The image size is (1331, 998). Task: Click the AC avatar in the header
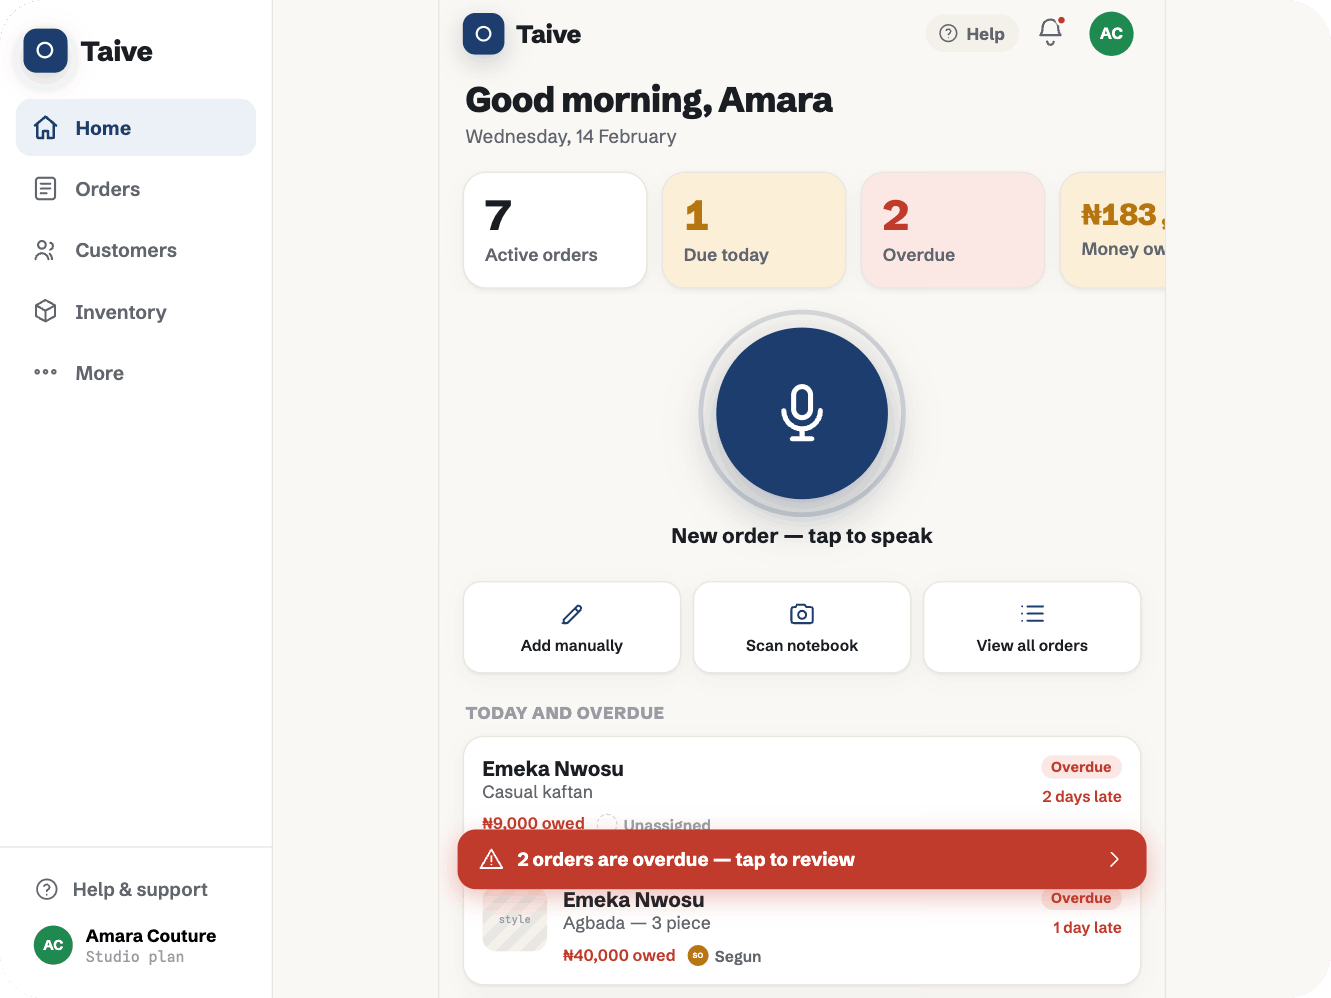pos(1111,34)
